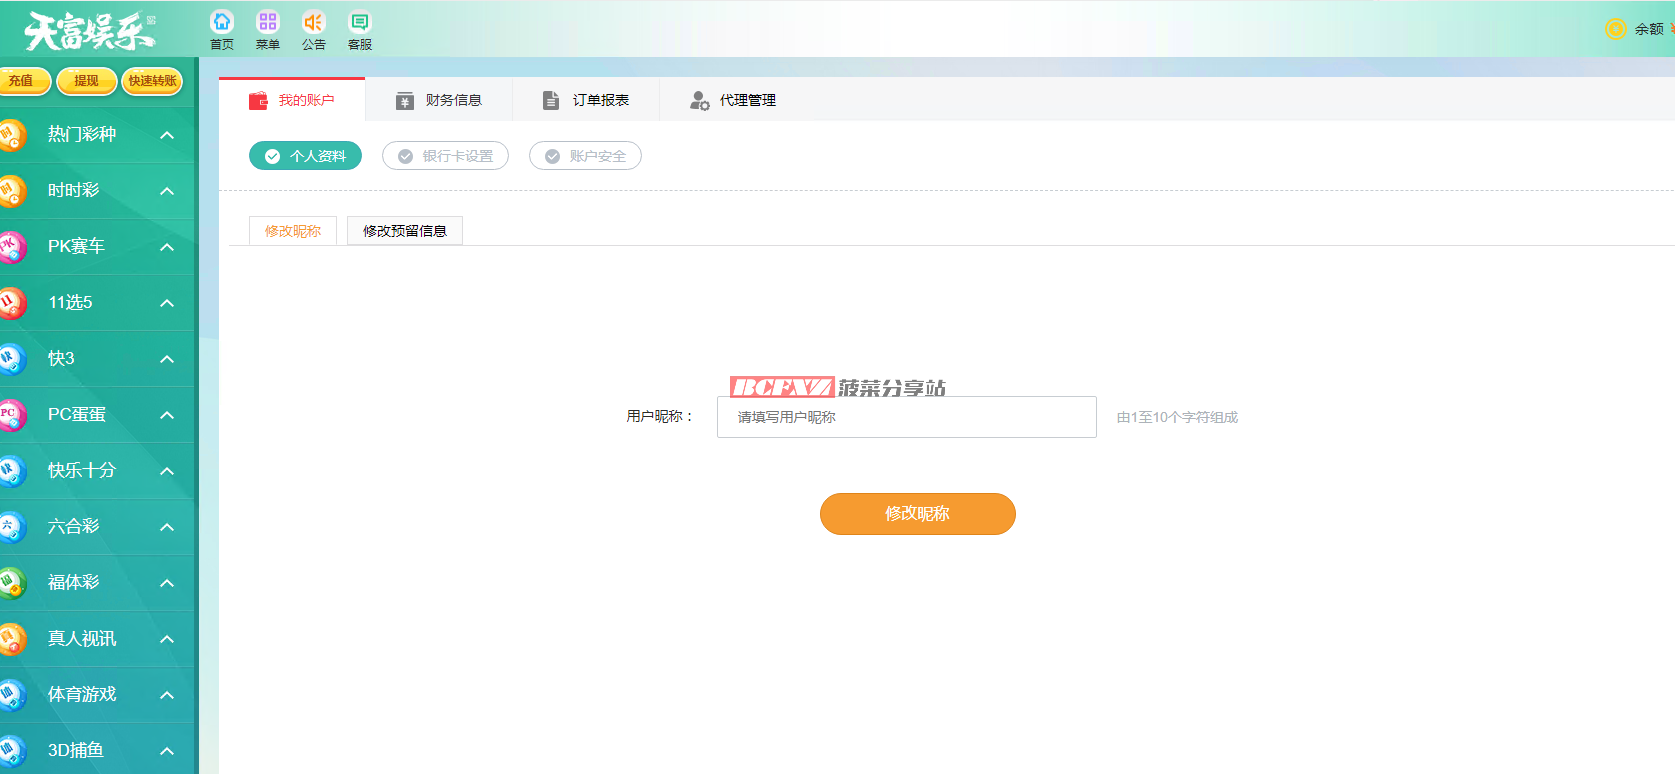Viewport: 1675px width, 774px height.
Task: Click the 代理管理 user gear icon
Action: pos(699,100)
